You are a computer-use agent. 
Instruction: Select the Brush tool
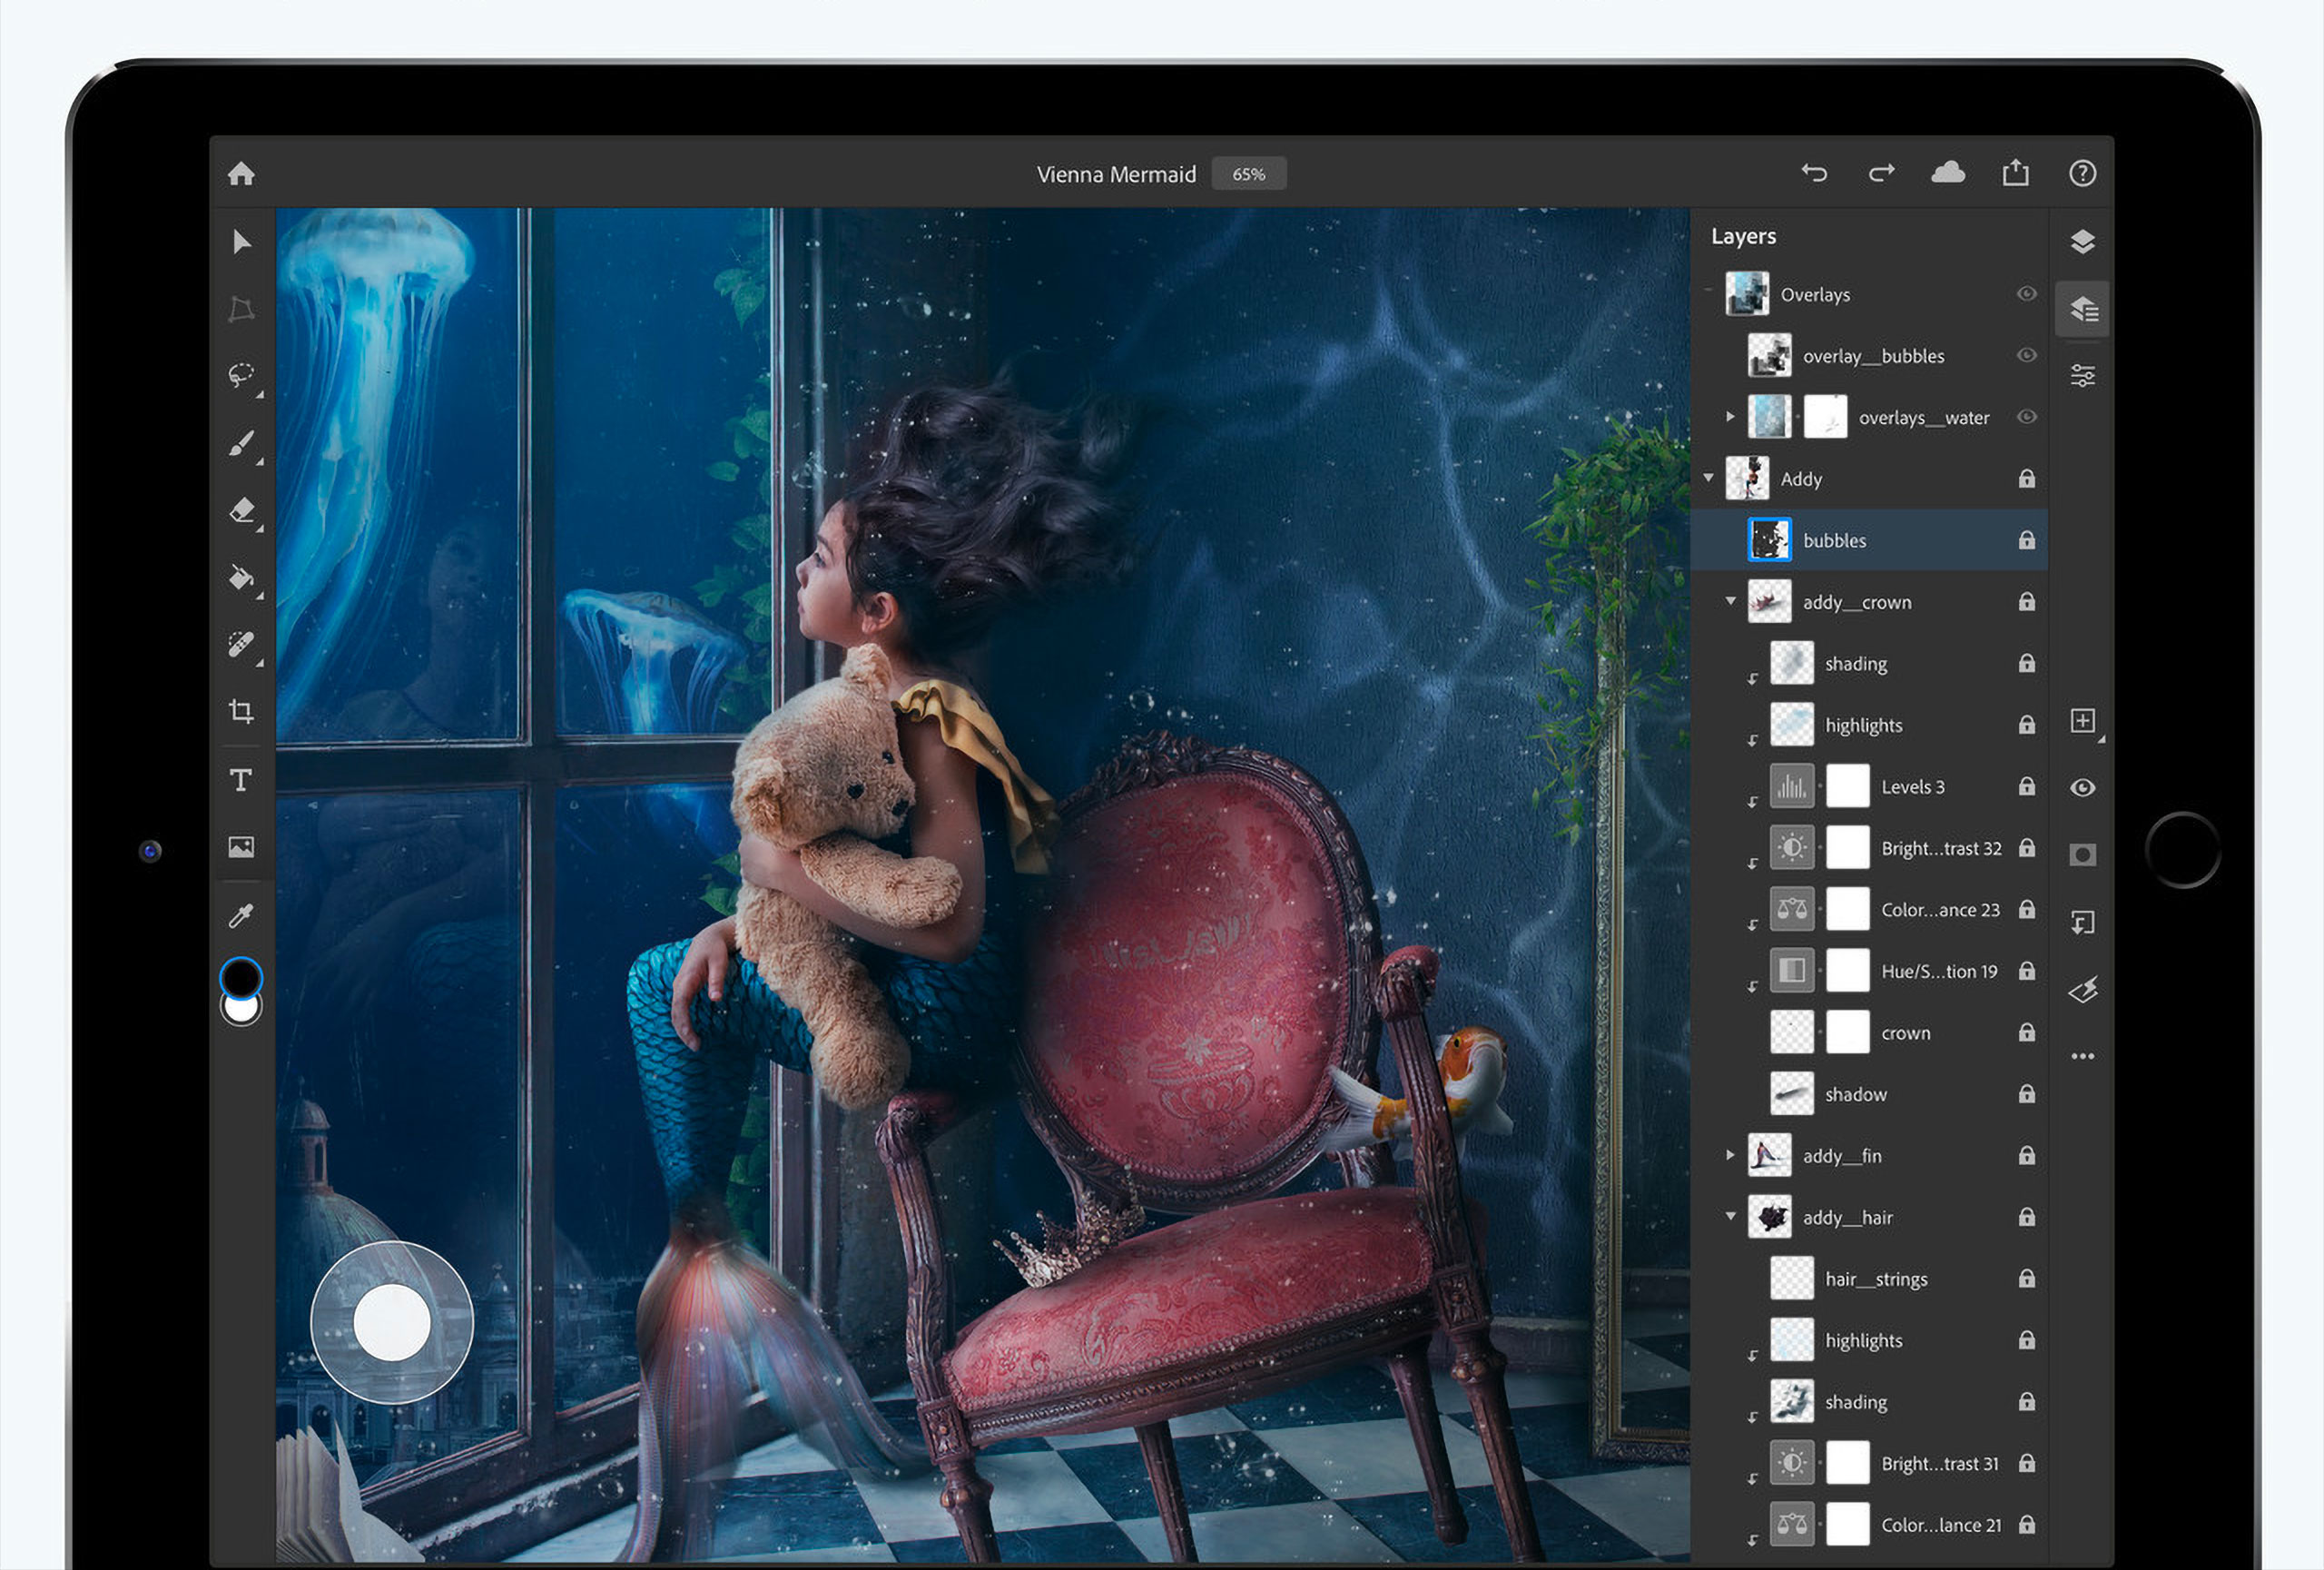(x=241, y=443)
